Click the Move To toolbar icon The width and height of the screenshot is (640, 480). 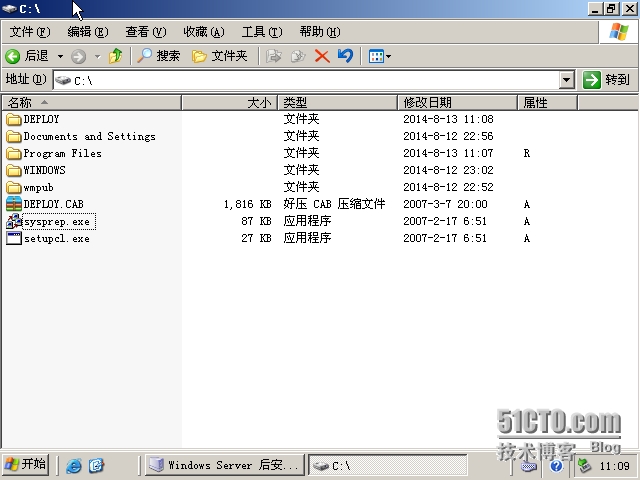pos(273,56)
